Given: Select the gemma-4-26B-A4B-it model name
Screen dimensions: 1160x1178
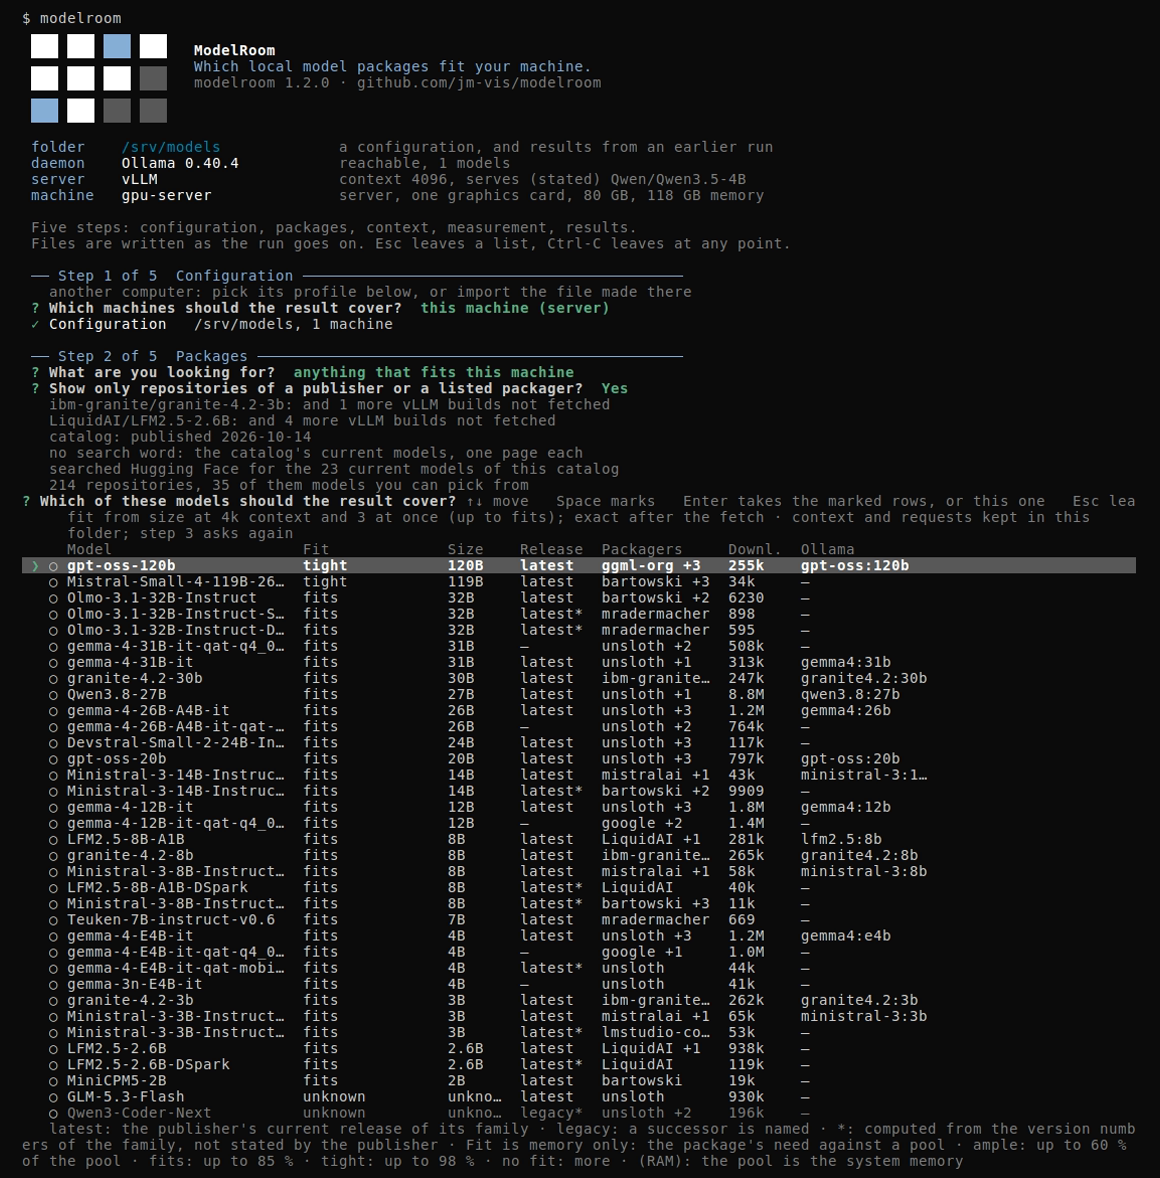Looking at the screenshot, I should (148, 711).
